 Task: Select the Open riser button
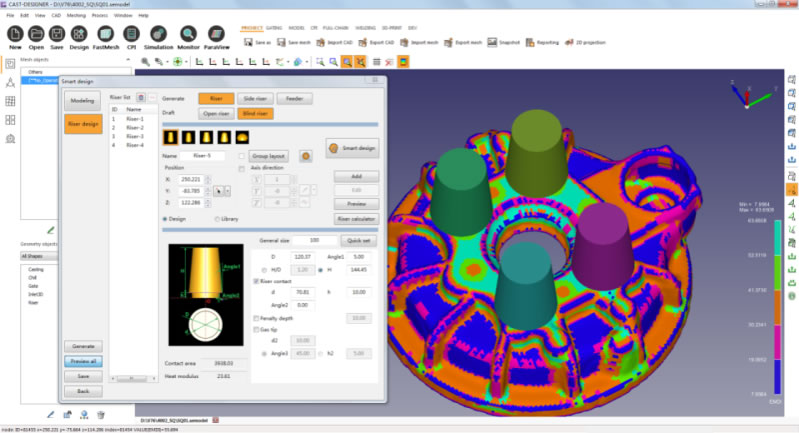tap(216, 114)
